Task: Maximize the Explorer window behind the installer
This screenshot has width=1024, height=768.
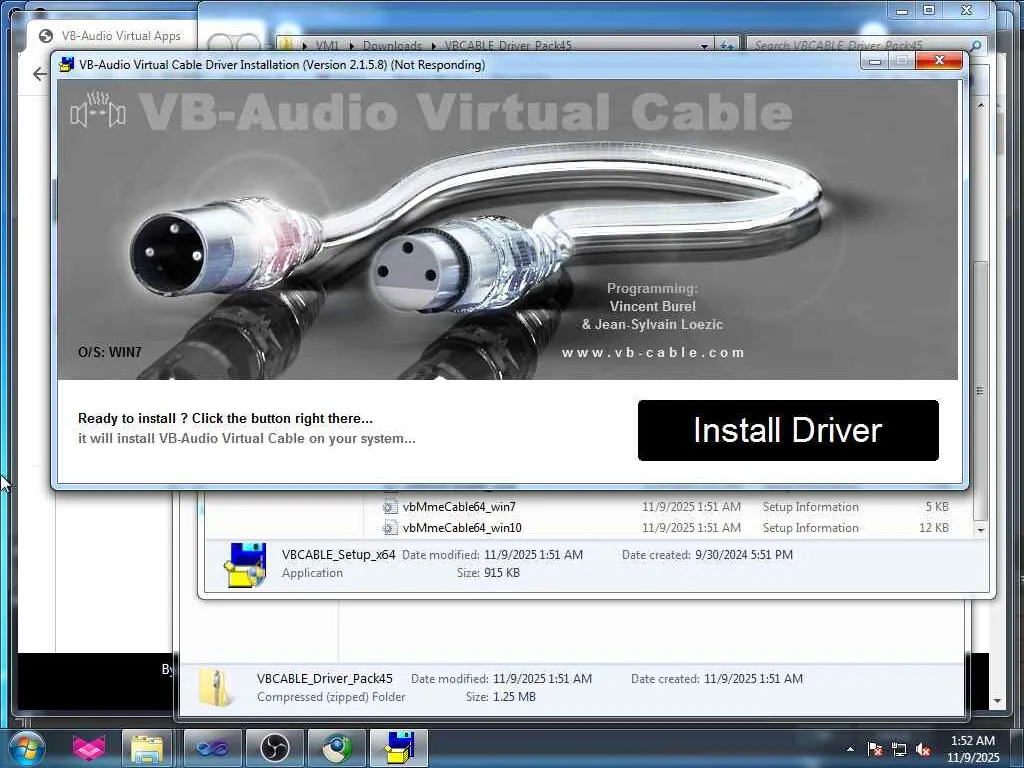Action: pos(929,10)
